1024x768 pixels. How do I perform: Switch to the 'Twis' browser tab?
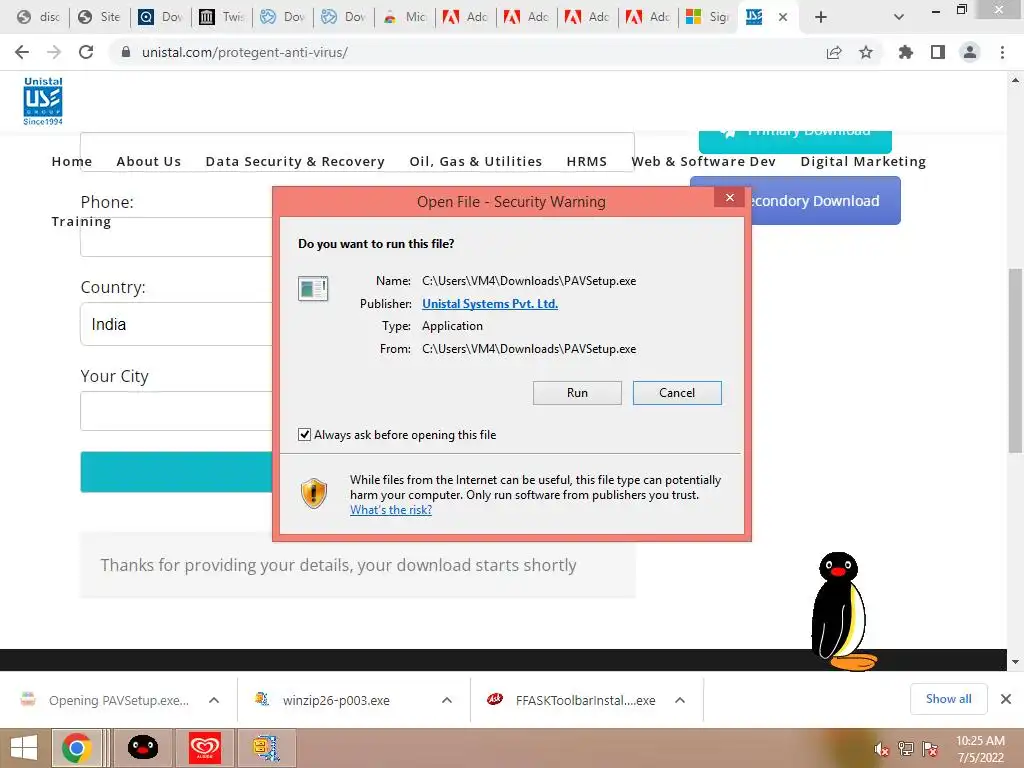[223, 17]
